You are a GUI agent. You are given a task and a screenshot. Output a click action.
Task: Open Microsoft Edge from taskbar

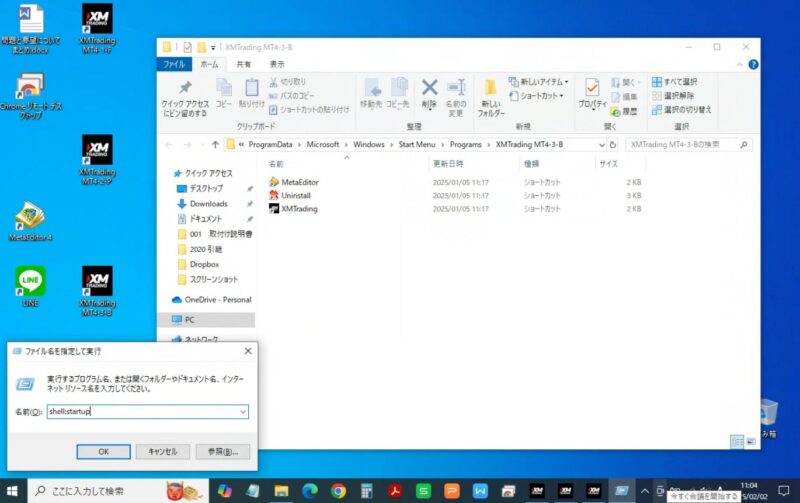[310, 491]
